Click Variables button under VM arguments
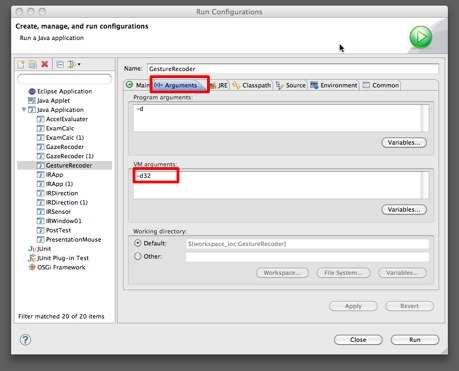This screenshot has width=459, height=371. click(404, 210)
